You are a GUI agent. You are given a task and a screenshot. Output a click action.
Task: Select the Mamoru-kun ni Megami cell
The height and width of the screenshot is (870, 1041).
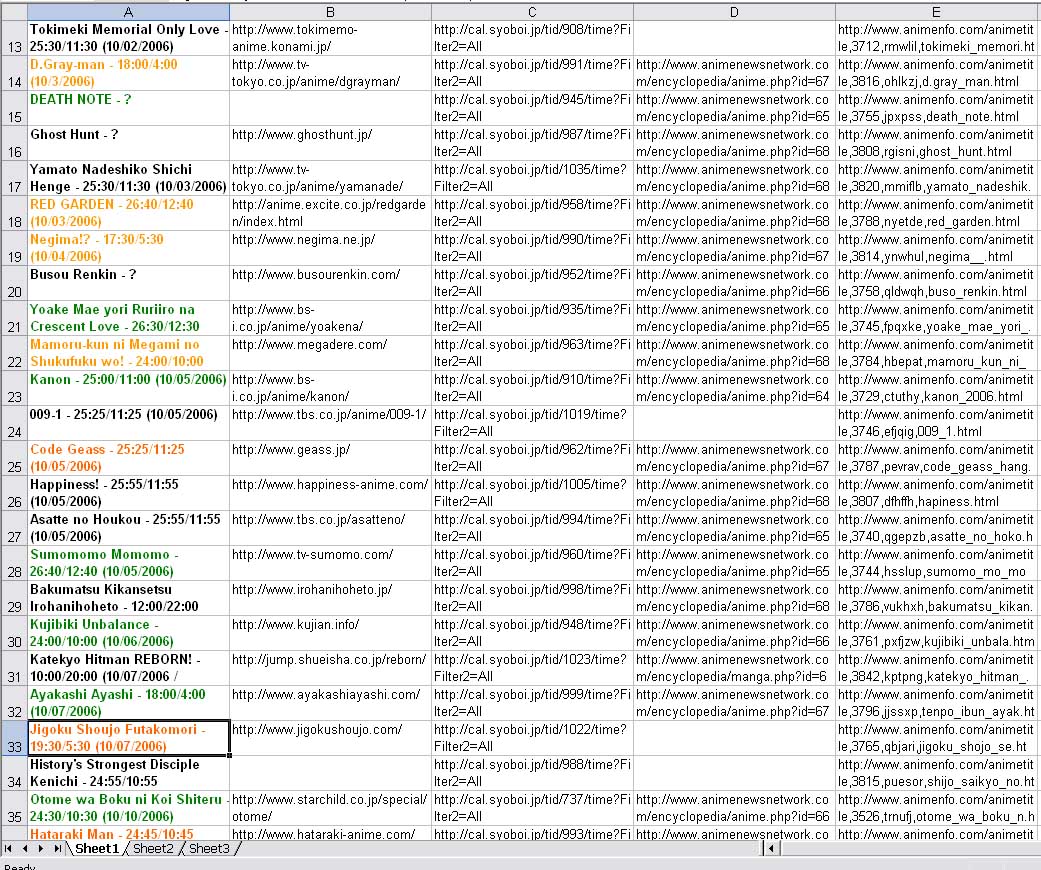[x=128, y=353]
